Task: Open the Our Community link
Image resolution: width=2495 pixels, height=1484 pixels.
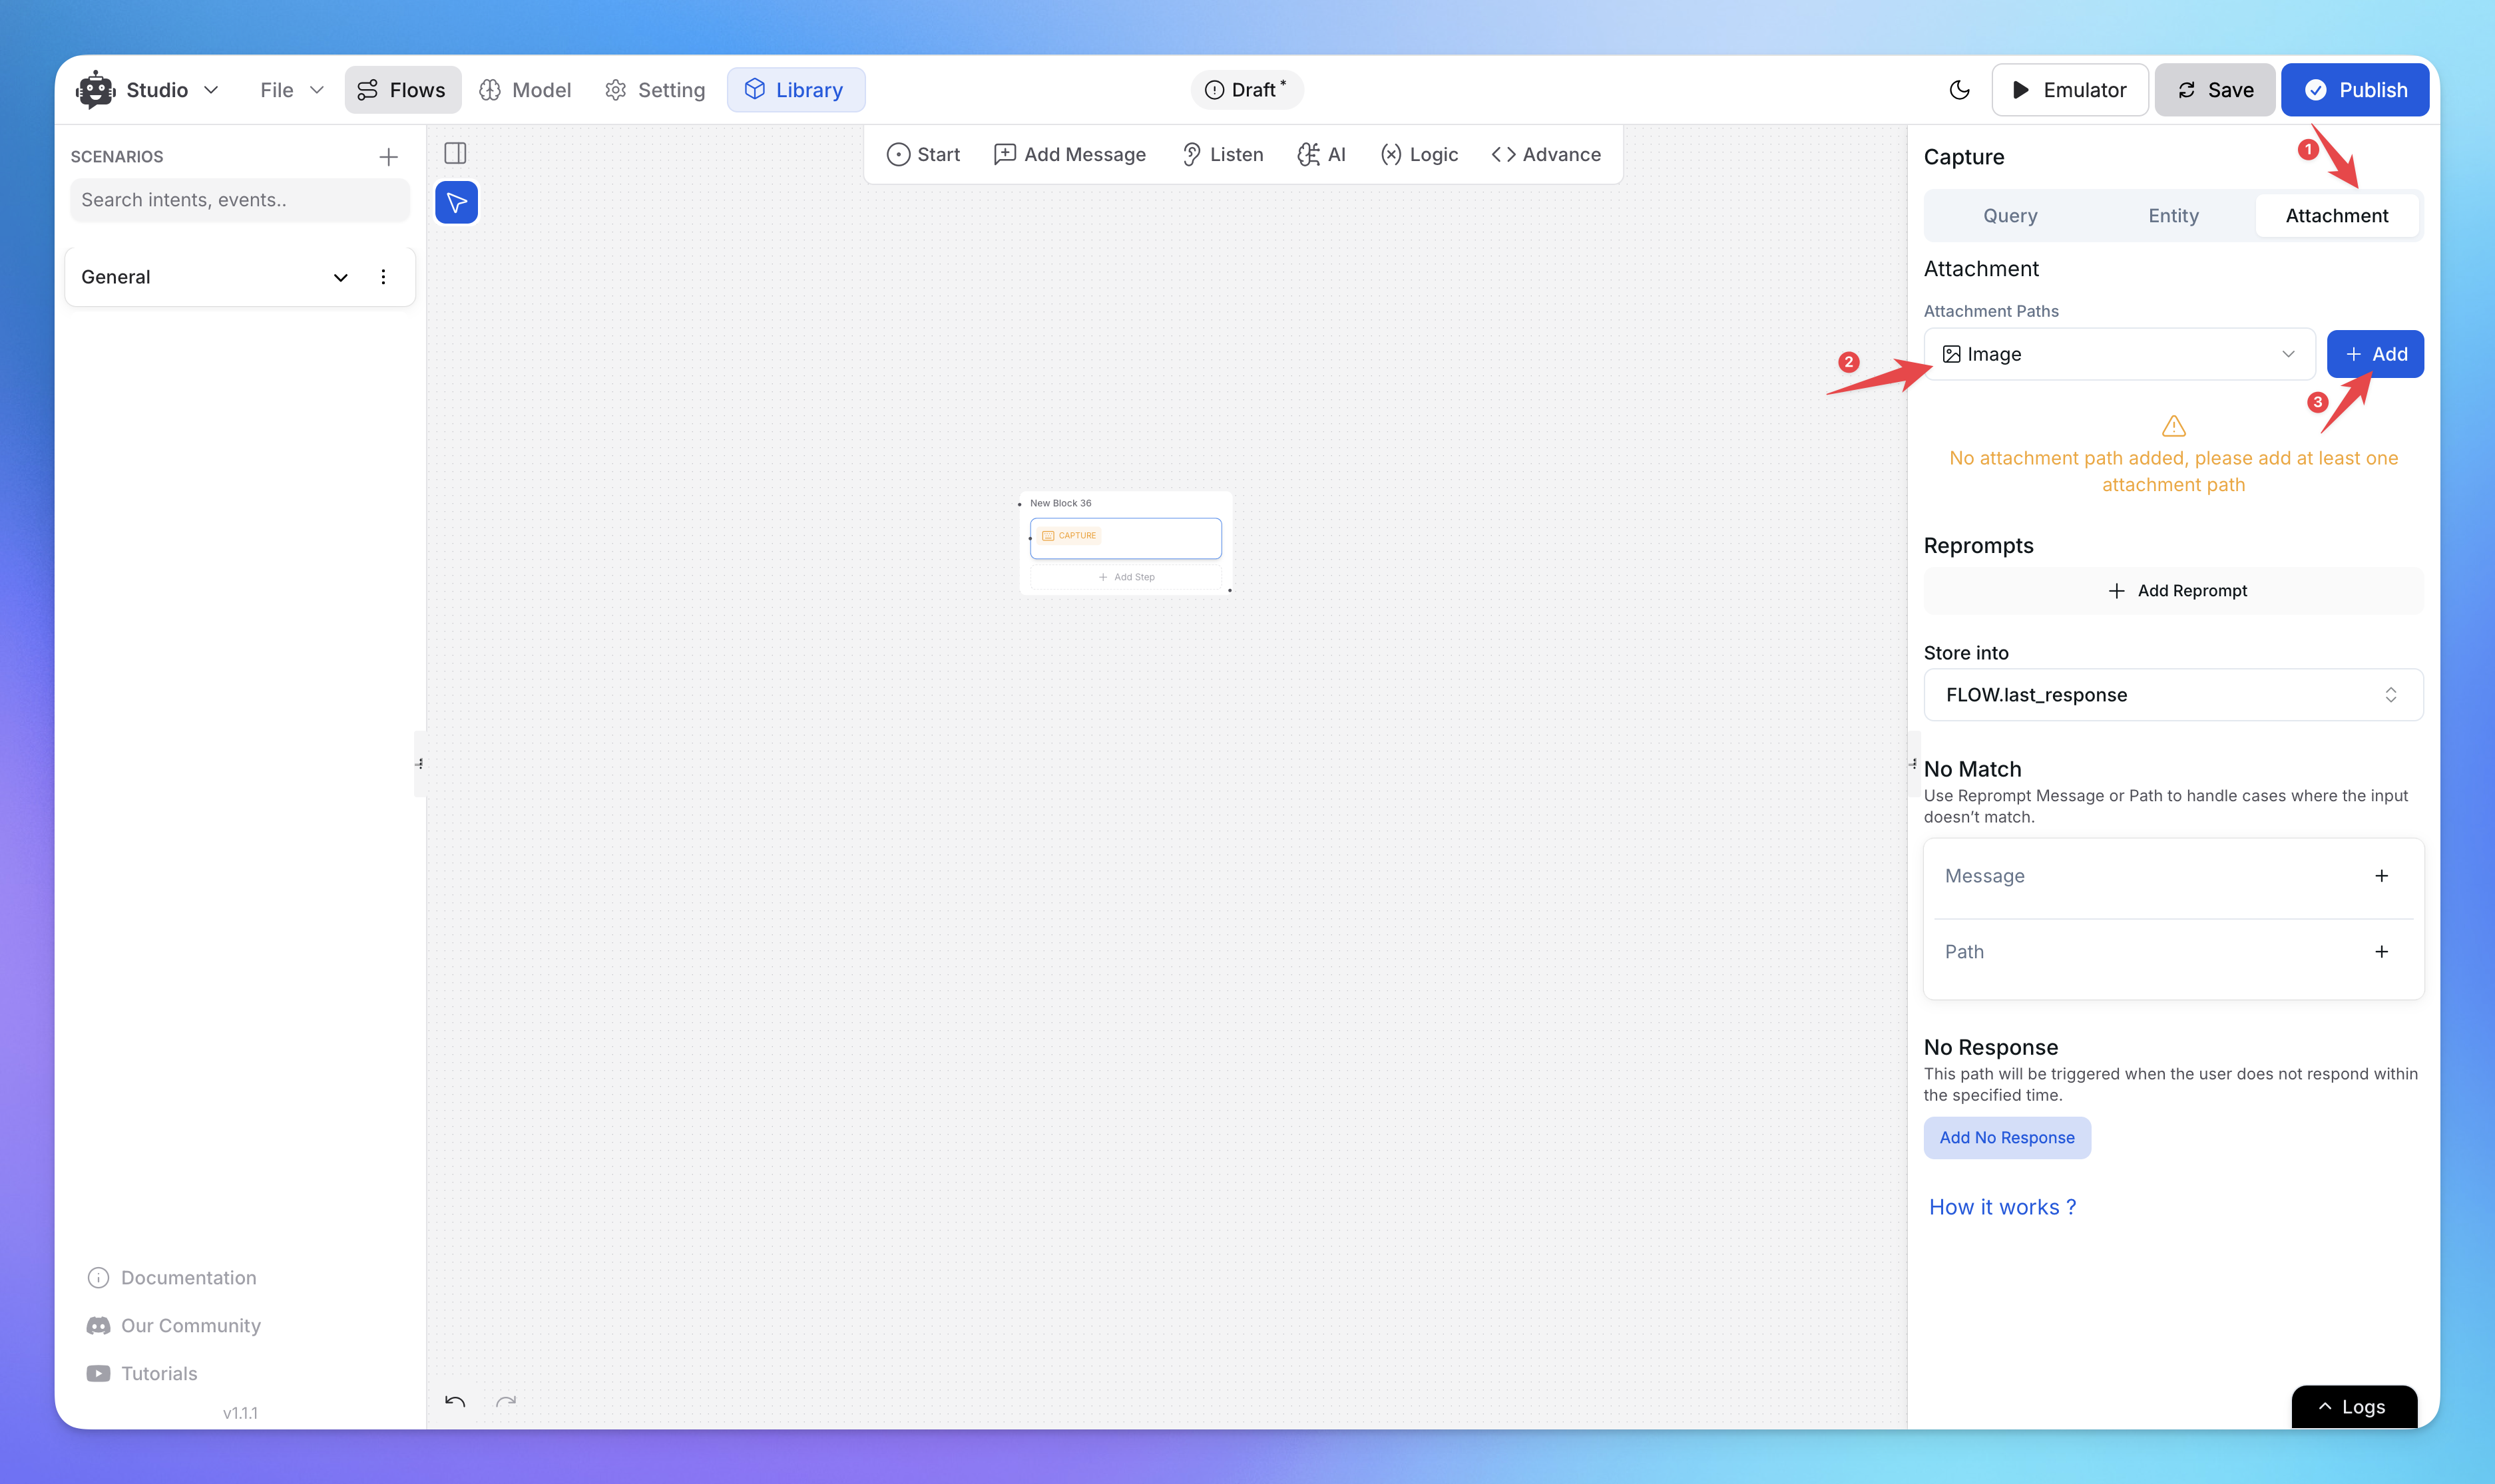Action: pos(174,1326)
